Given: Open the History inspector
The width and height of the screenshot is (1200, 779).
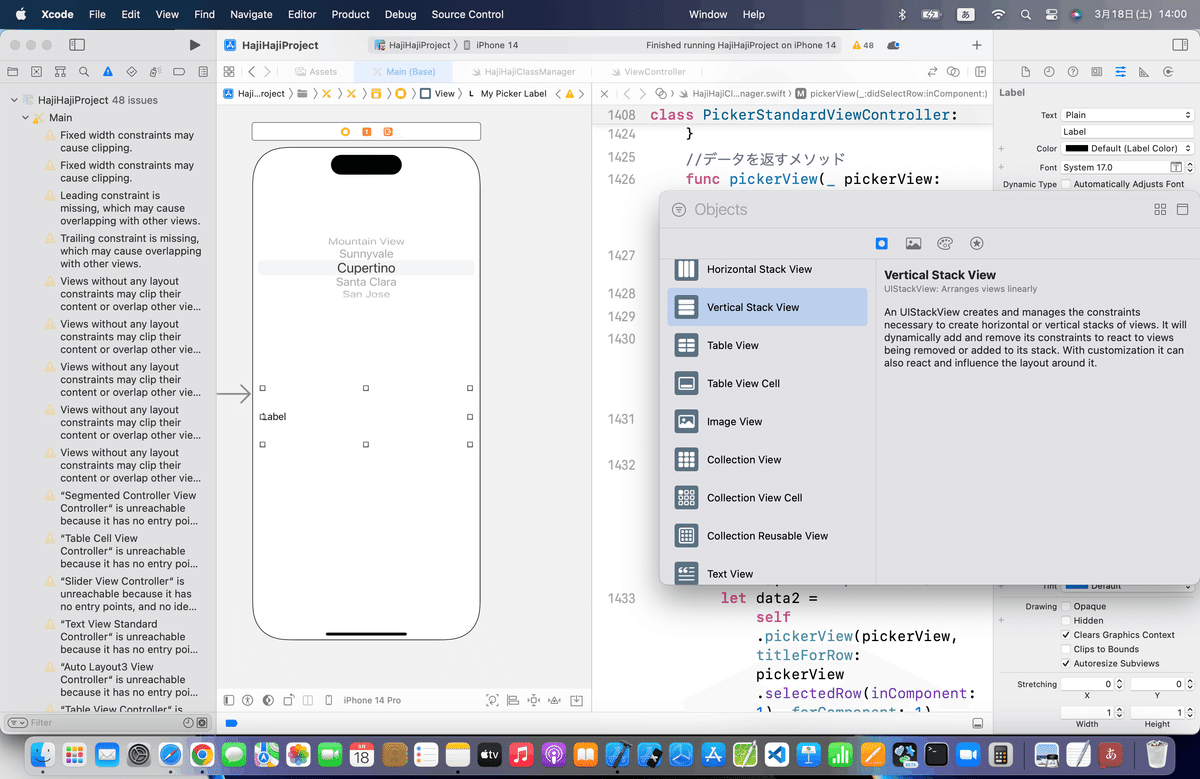Looking at the screenshot, I should (1049, 72).
